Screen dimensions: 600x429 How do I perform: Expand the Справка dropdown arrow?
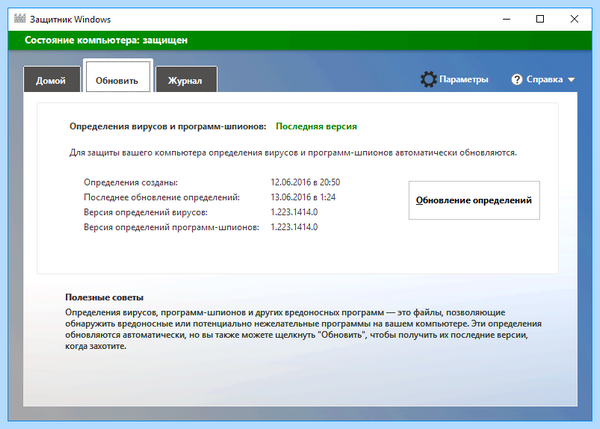pyautogui.click(x=571, y=80)
